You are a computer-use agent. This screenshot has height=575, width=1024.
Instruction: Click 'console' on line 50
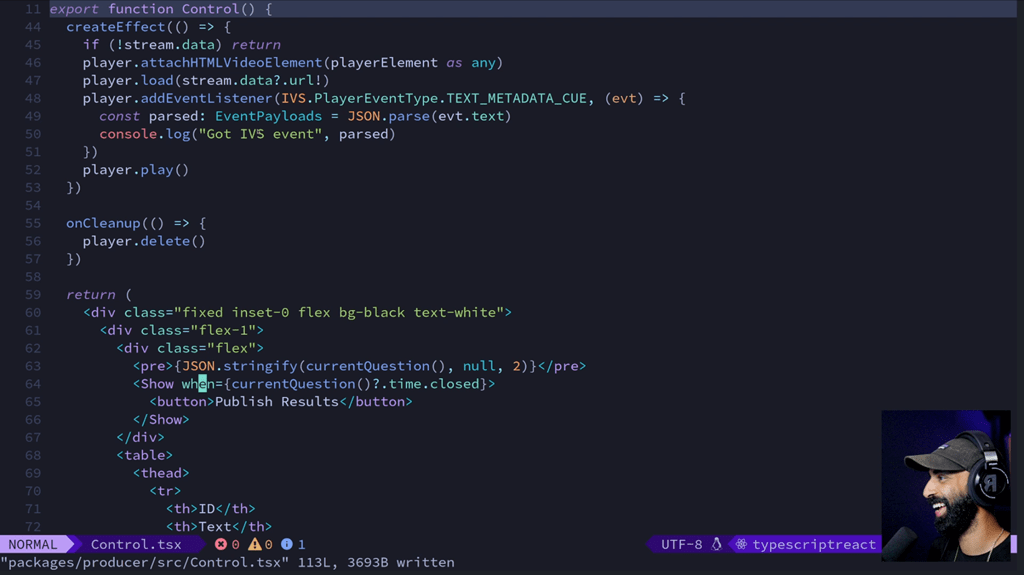pyautogui.click(x=128, y=134)
